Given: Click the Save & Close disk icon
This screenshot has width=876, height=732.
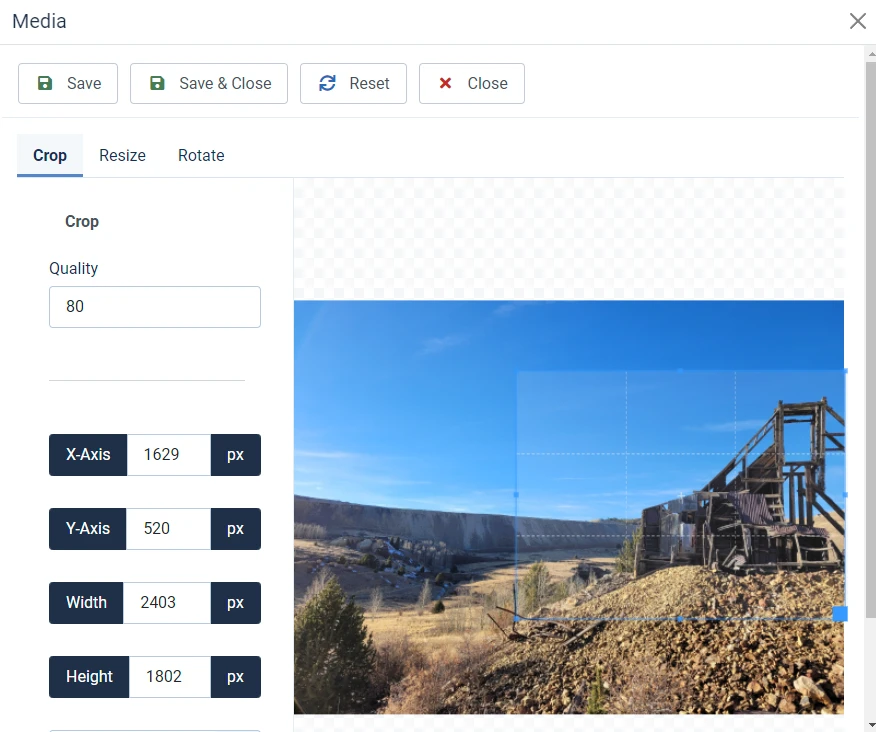Looking at the screenshot, I should tap(158, 83).
